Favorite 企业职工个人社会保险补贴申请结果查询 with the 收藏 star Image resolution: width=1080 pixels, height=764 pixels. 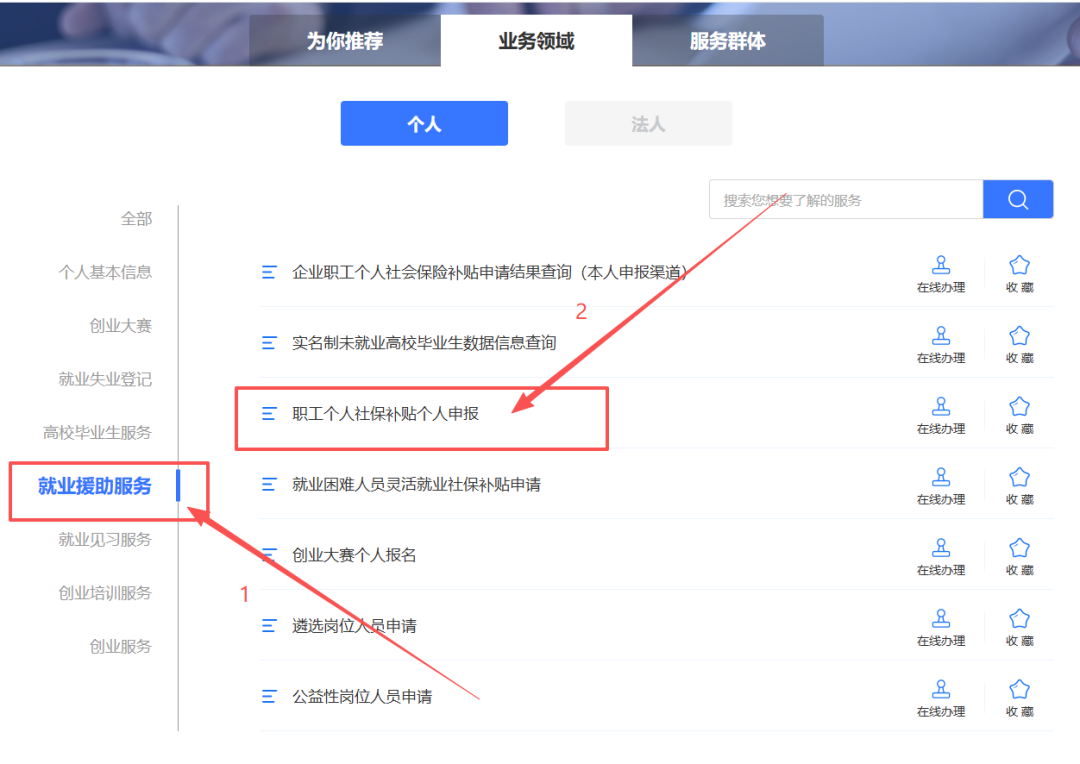coord(1019,273)
